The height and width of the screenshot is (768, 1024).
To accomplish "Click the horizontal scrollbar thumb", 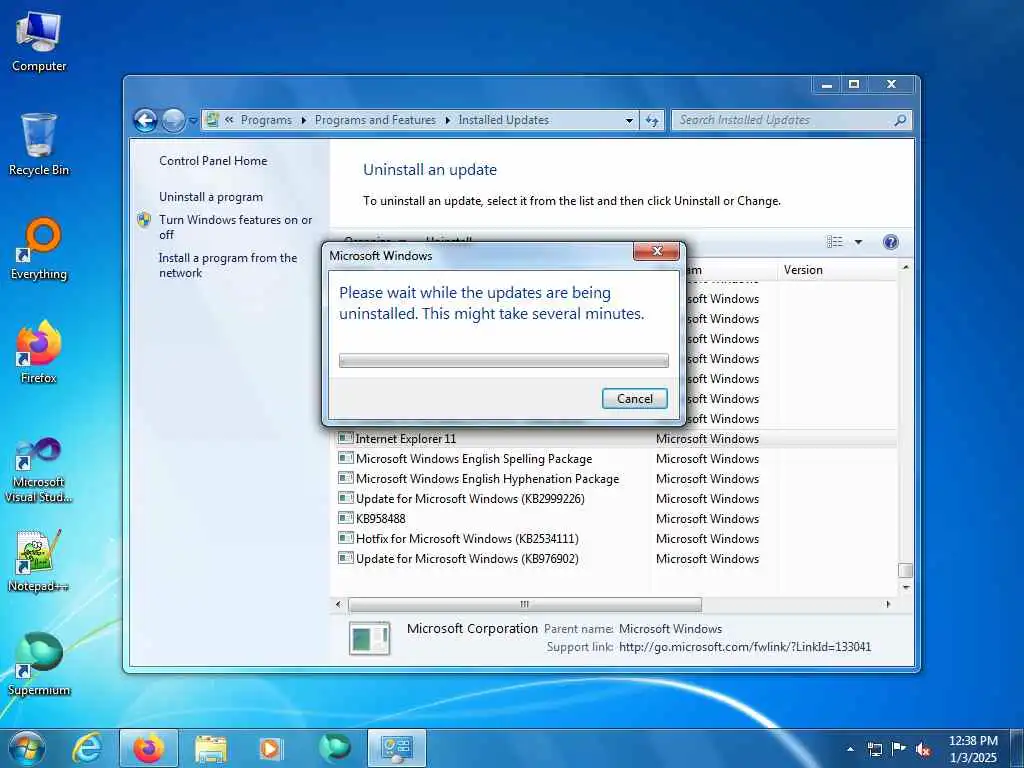I will [x=524, y=604].
